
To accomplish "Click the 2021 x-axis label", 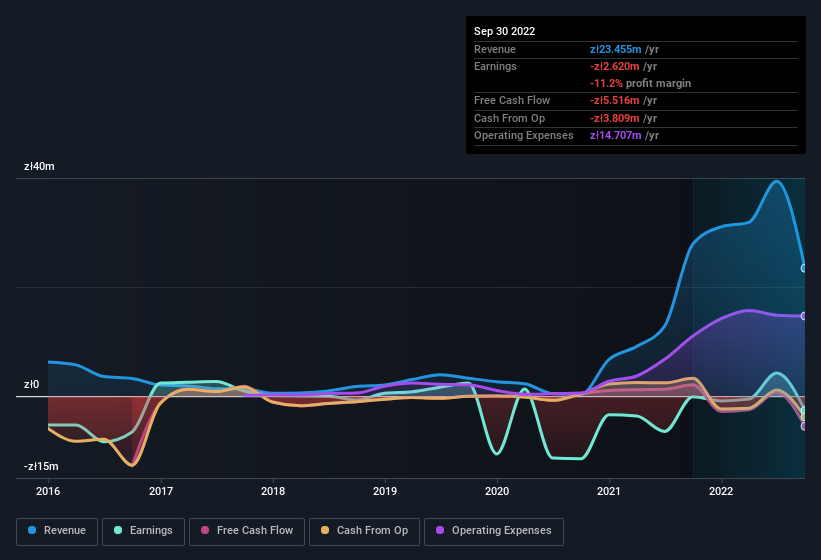I will point(609,491).
